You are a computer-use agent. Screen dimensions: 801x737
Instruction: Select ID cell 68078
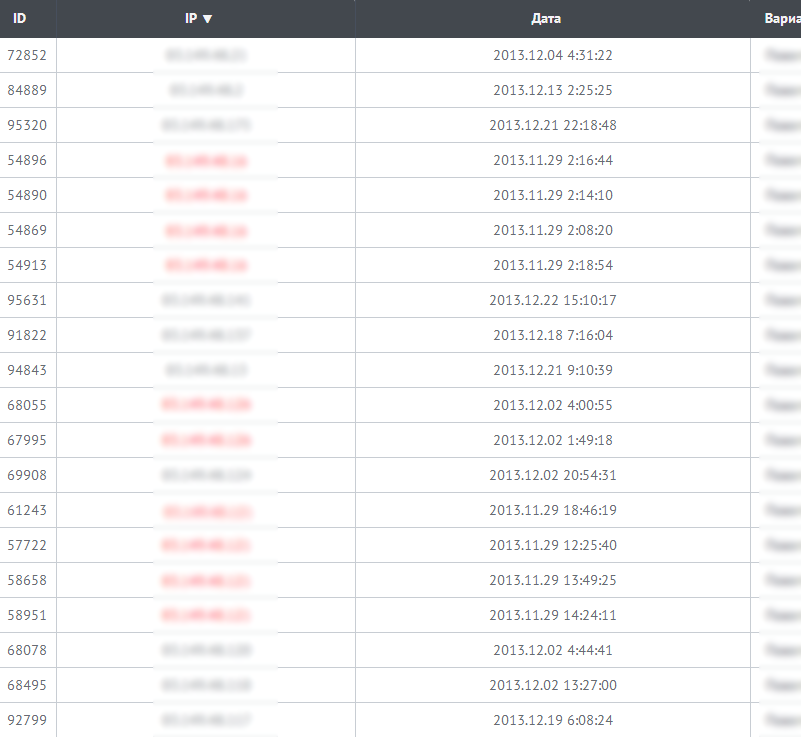(27, 650)
